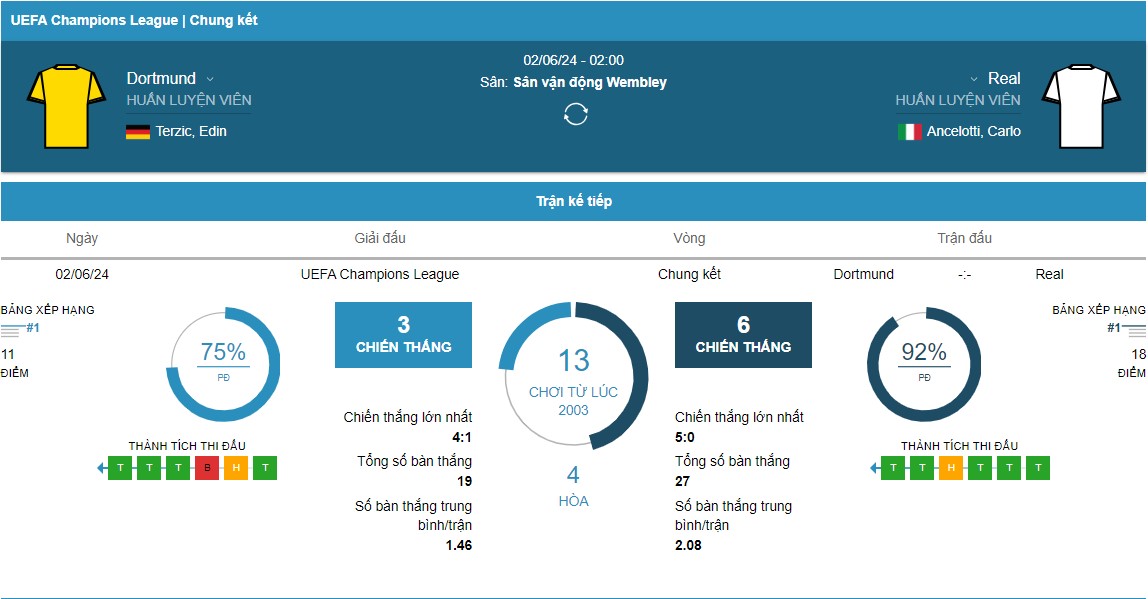Screen dimensions: 1148x599
Task: Click Dortmund's average goals value 1.46
Action: coord(458,546)
